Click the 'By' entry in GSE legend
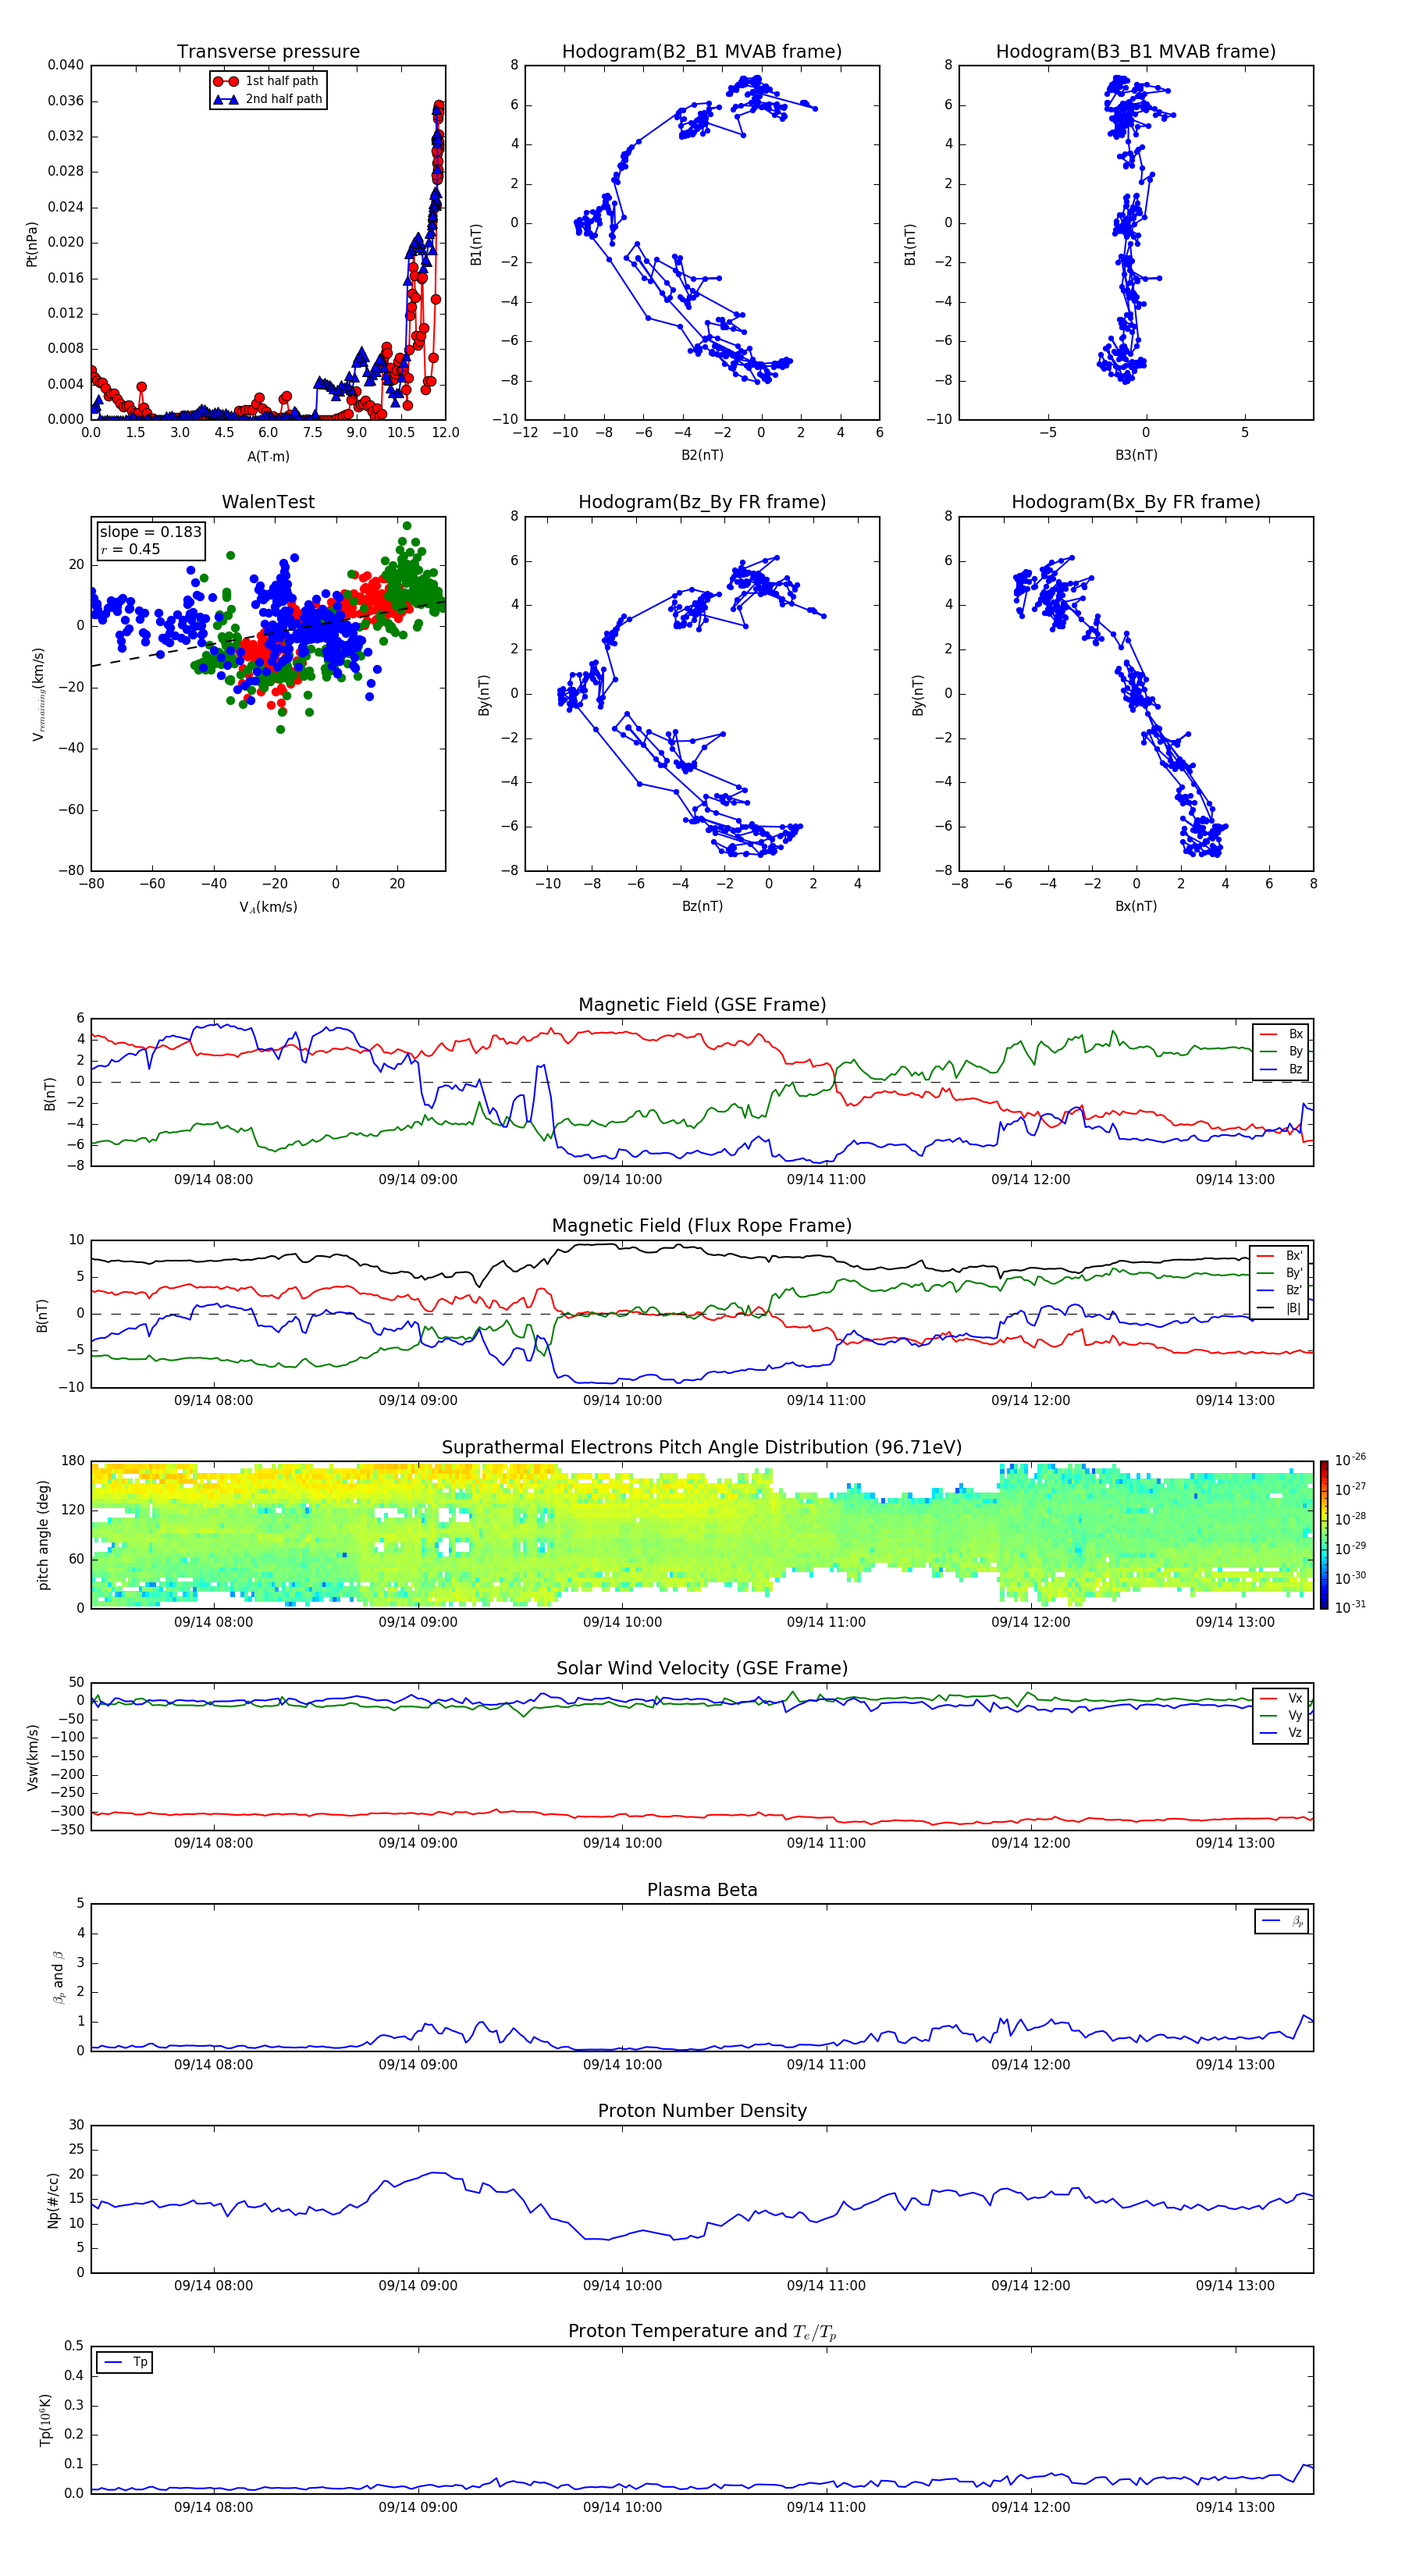 1281,1052
